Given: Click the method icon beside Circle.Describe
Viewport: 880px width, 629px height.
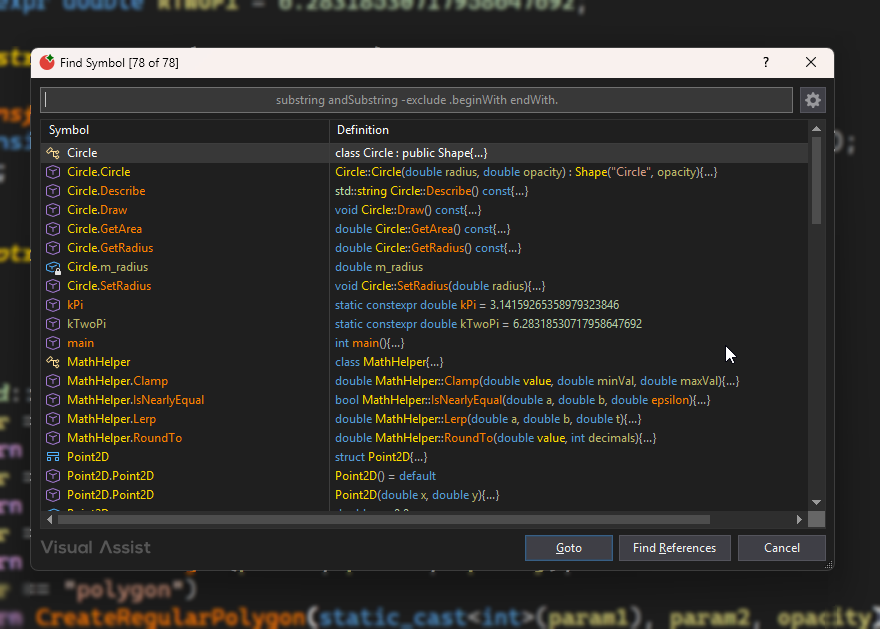Looking at the screenshot, I should point(53,191).
